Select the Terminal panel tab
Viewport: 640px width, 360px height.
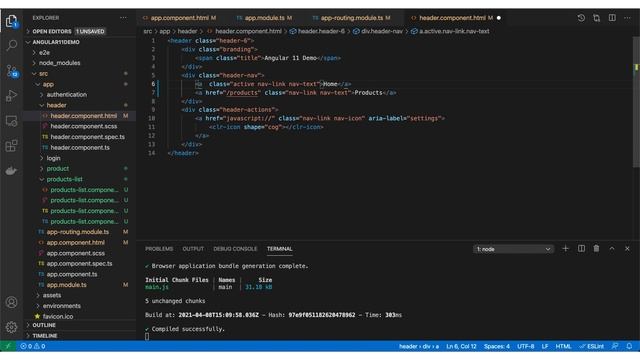pos(280,249)
